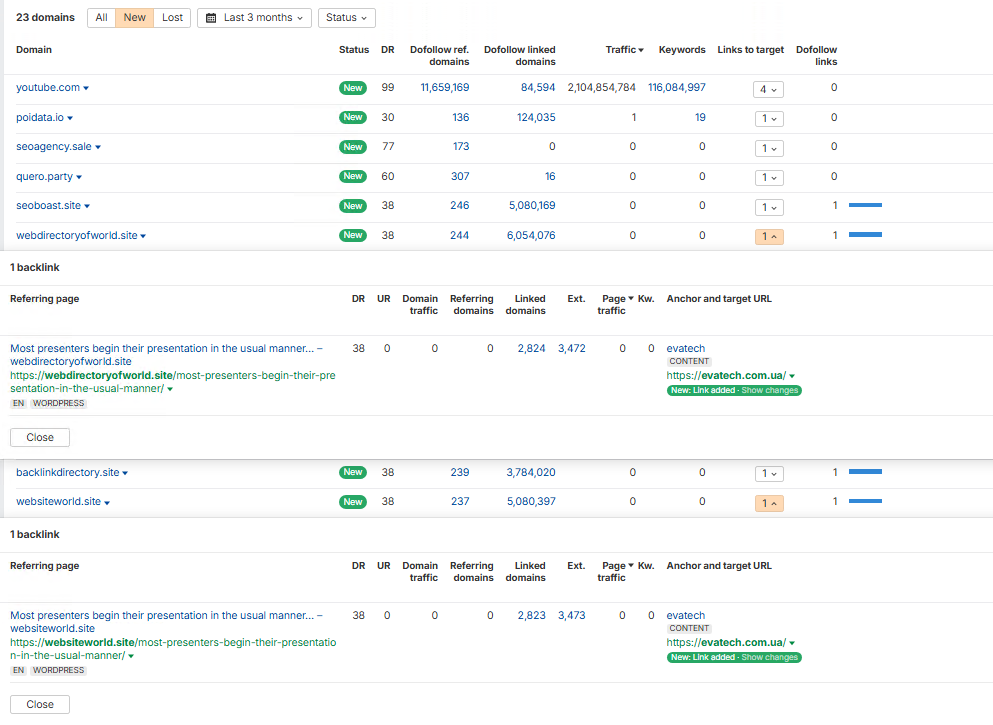The height and width of the screenshot is (725, 993).
Task: Expand links to target for youtube.com
Action: tap(768, 89)
